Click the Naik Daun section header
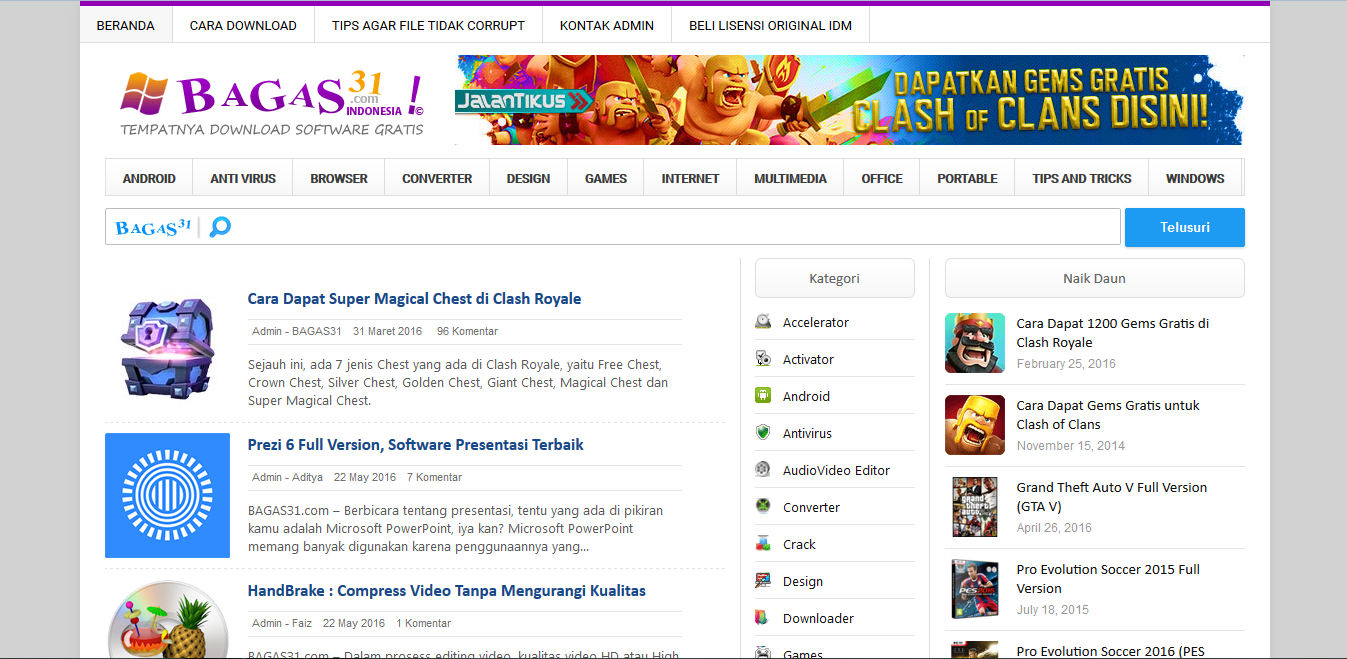This screenshot has height=659, width=1347. coord(1095,278)
